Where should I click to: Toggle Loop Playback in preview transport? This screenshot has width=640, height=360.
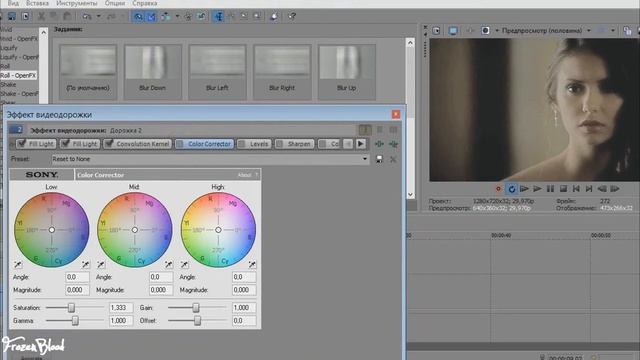[511, 189]
